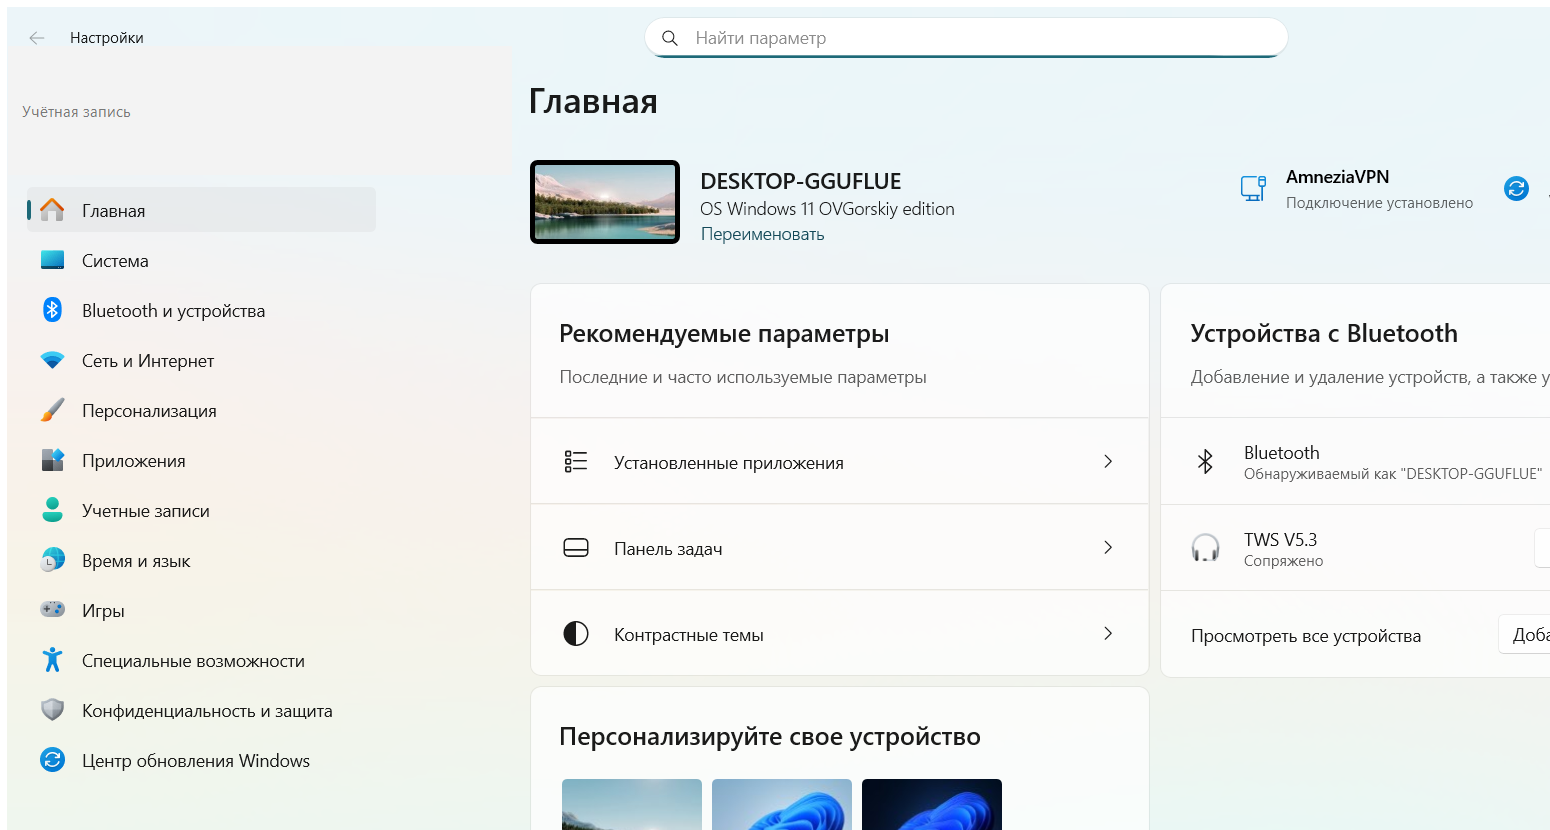The image size is (1550, 830).
Task: Open Панель задач using its chevron arrow
Action: (x=1108, y=547)
